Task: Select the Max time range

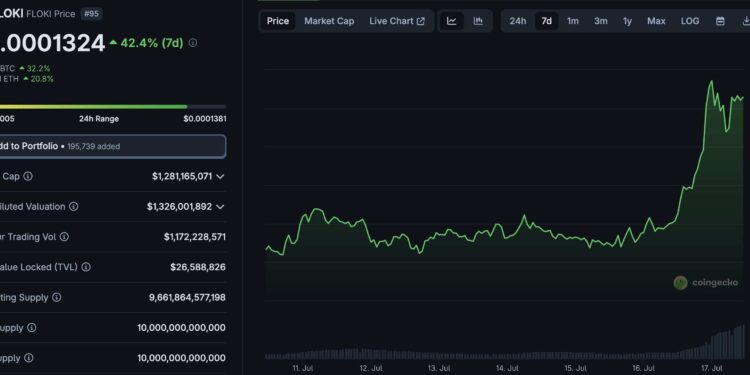Action: 656,21
